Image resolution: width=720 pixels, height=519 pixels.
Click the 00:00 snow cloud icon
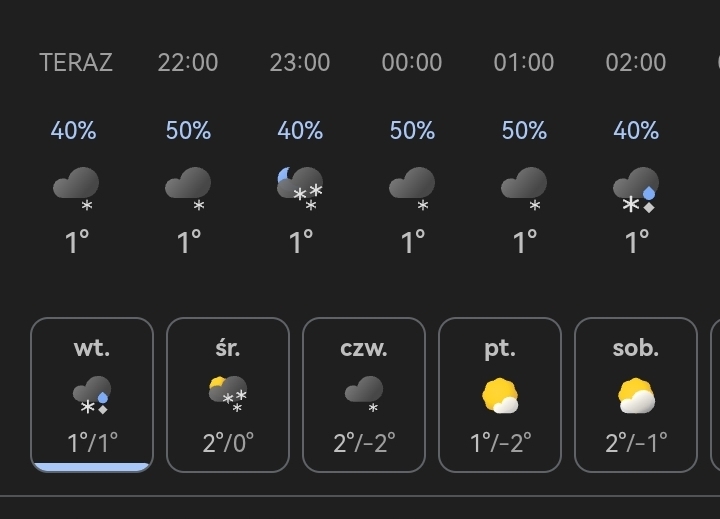point(412,189)
